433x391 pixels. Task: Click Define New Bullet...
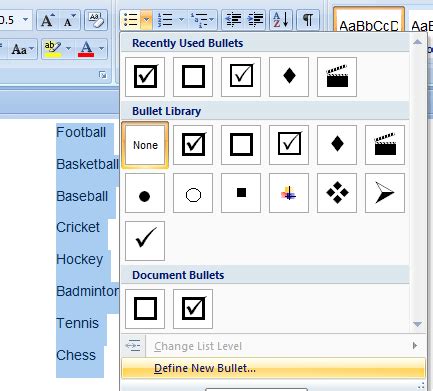[x=273, y=368]
